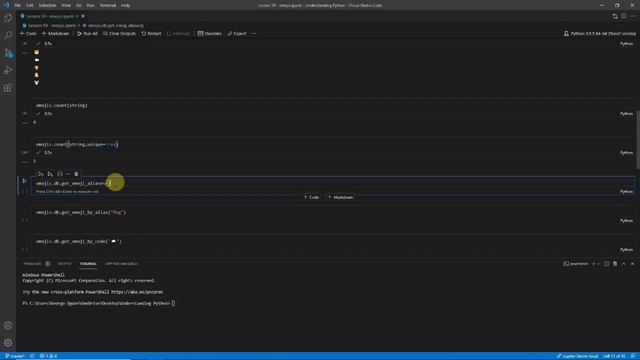Add a Code cell from notebook toolbar
The image size is (640, 360).
pos(29,33)
